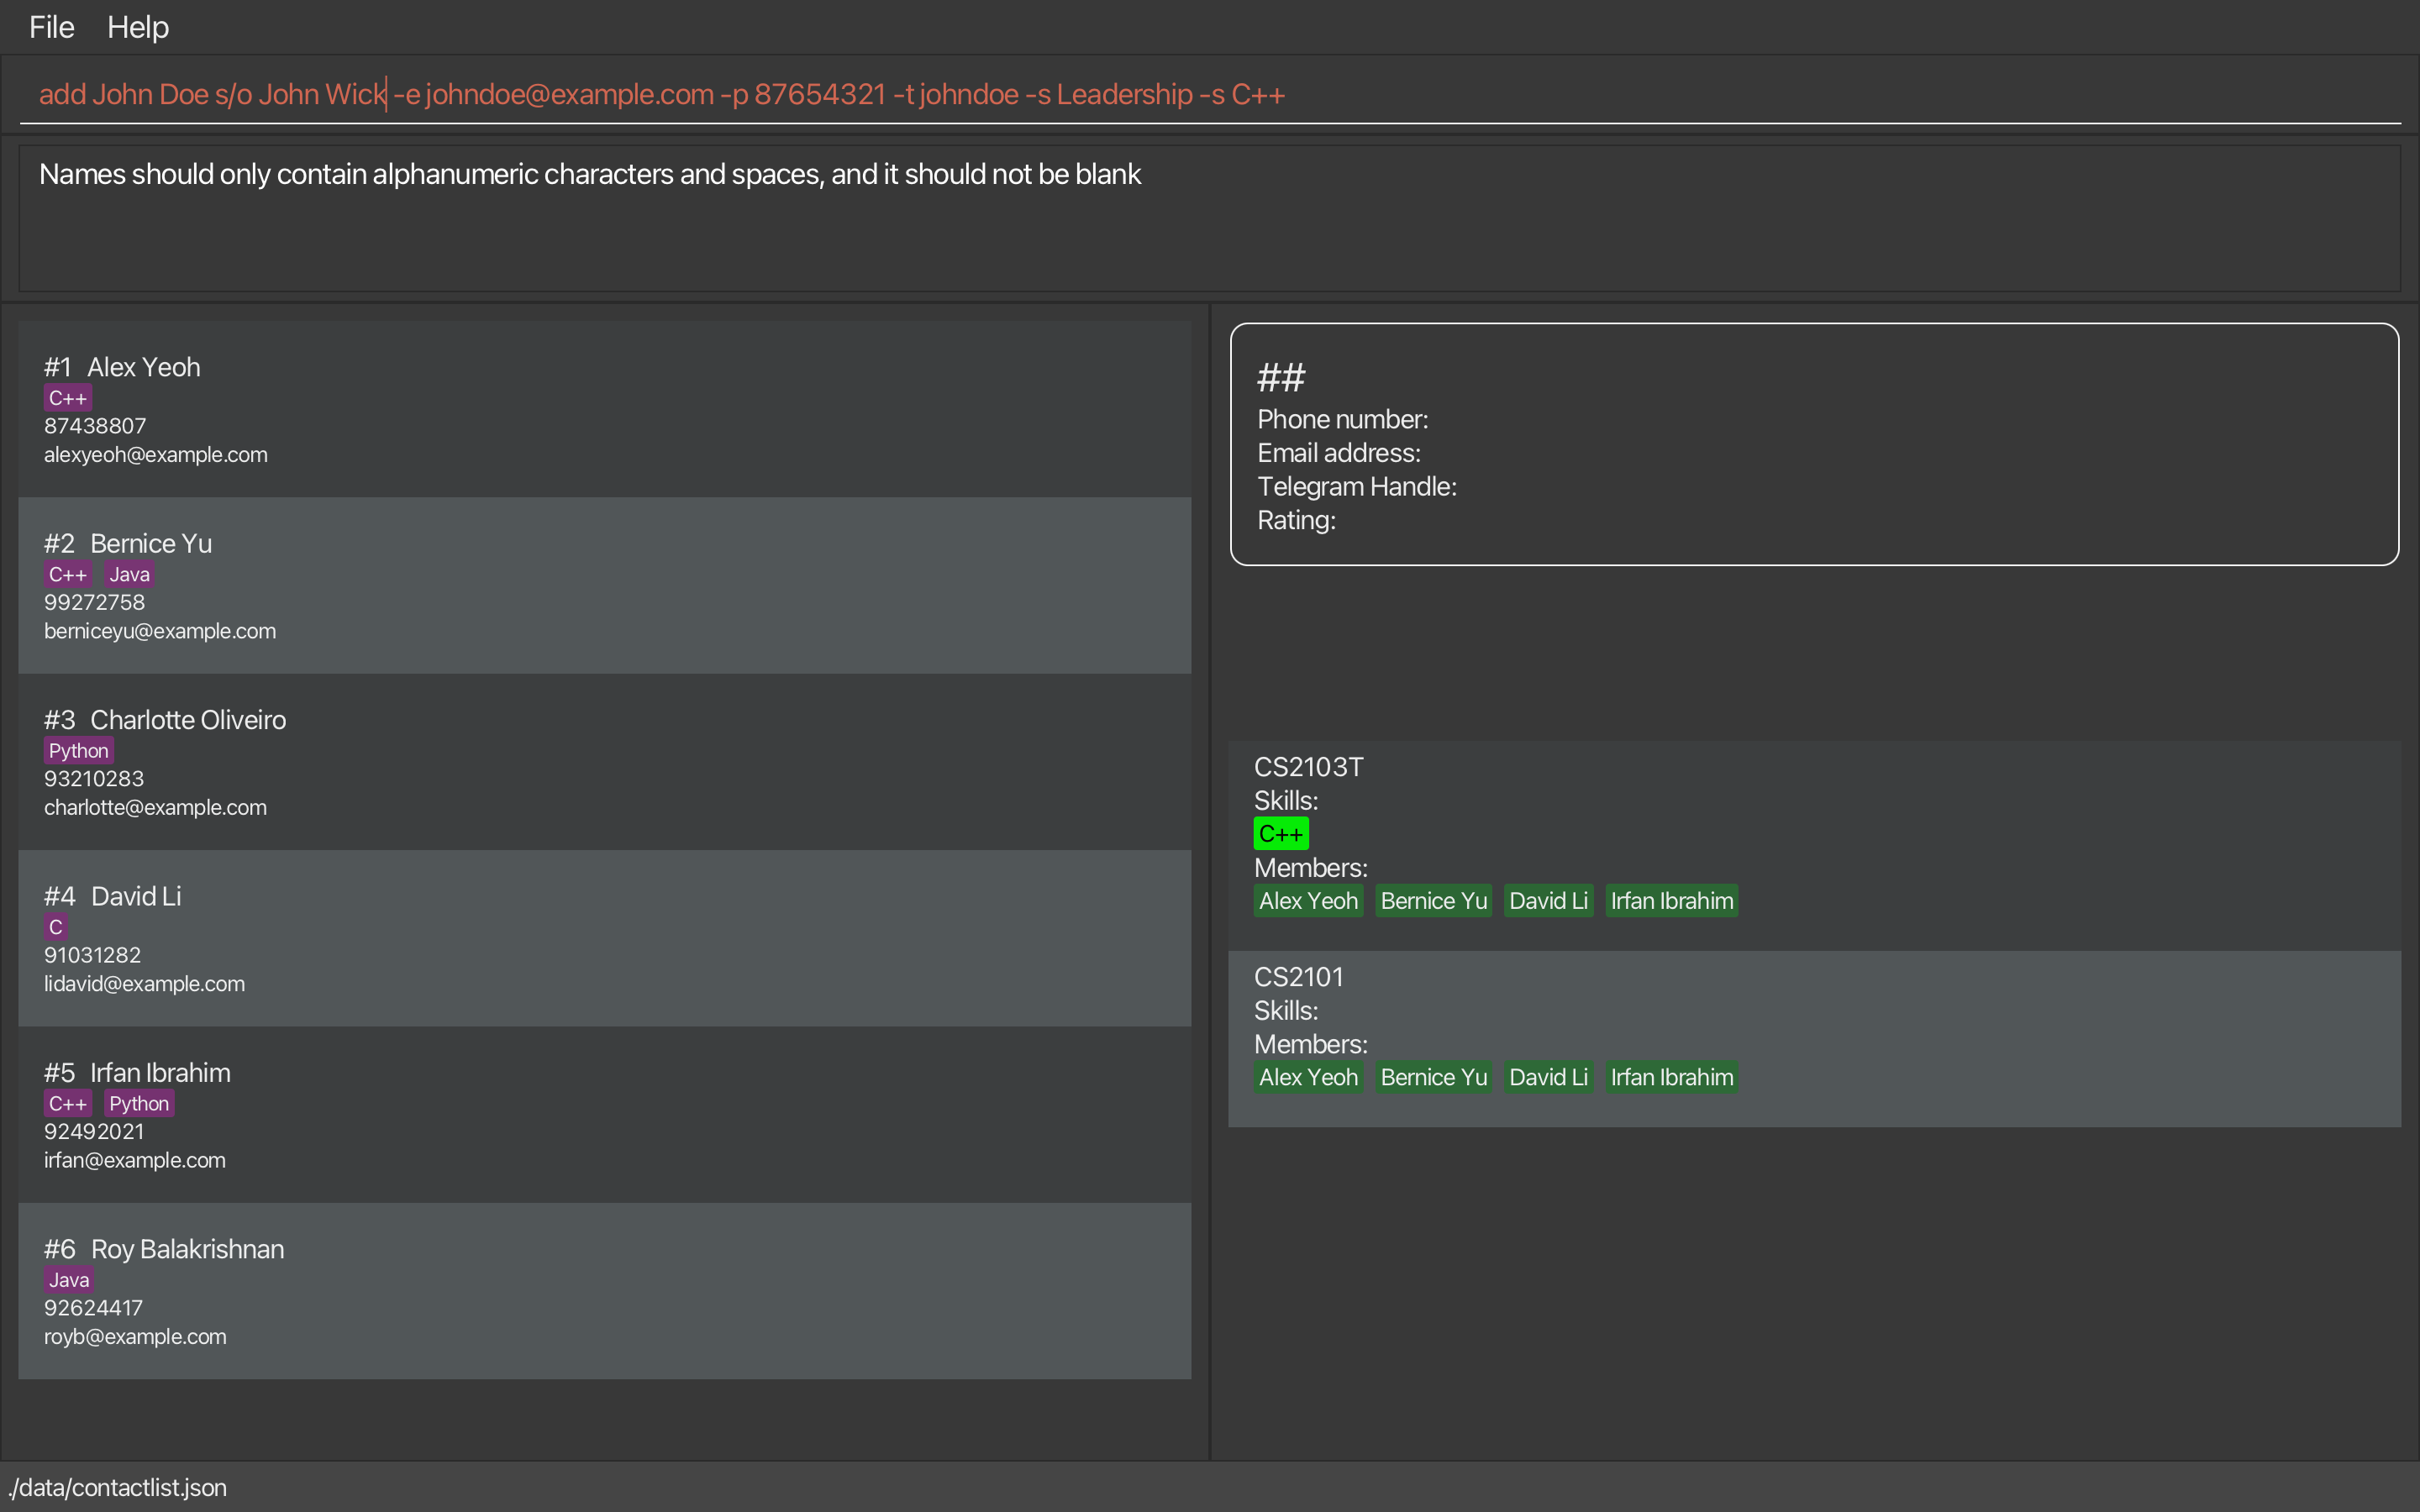Click the contactlist.json path in status bar
Image resolution: width=2420 pixels, height=1512 pixels.
[x=118, y=1488]
